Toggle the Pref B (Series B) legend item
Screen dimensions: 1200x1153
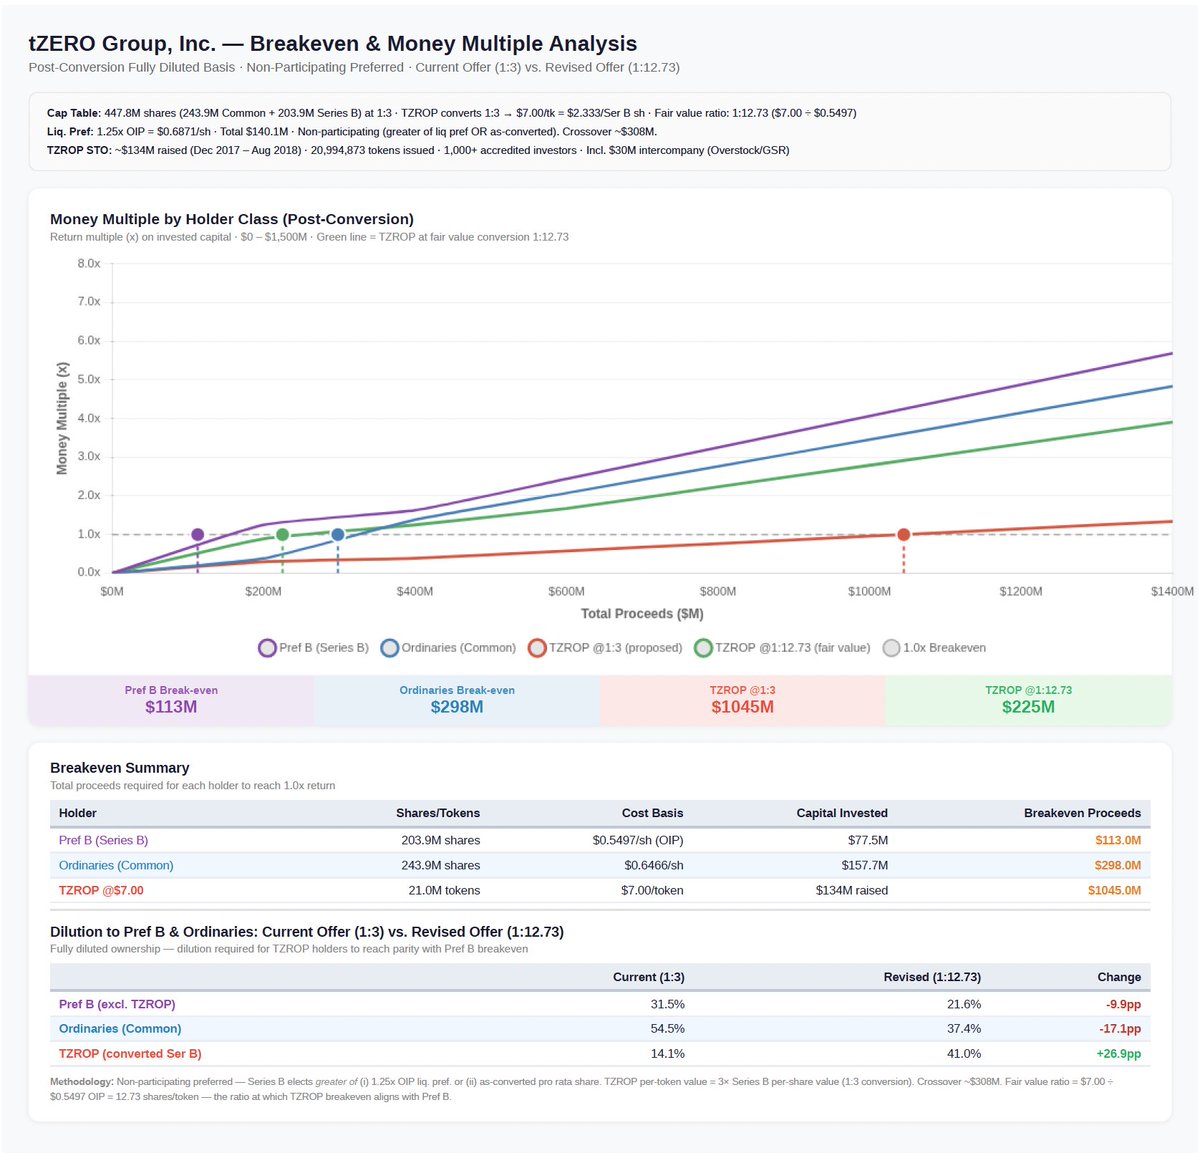click(314, 648)
